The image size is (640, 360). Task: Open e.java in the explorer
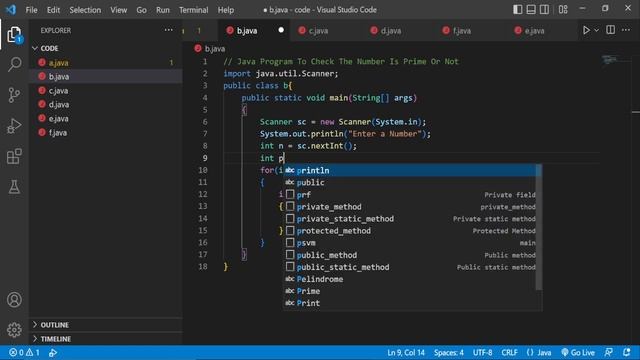pyautogui.click(x=106, y=119)
